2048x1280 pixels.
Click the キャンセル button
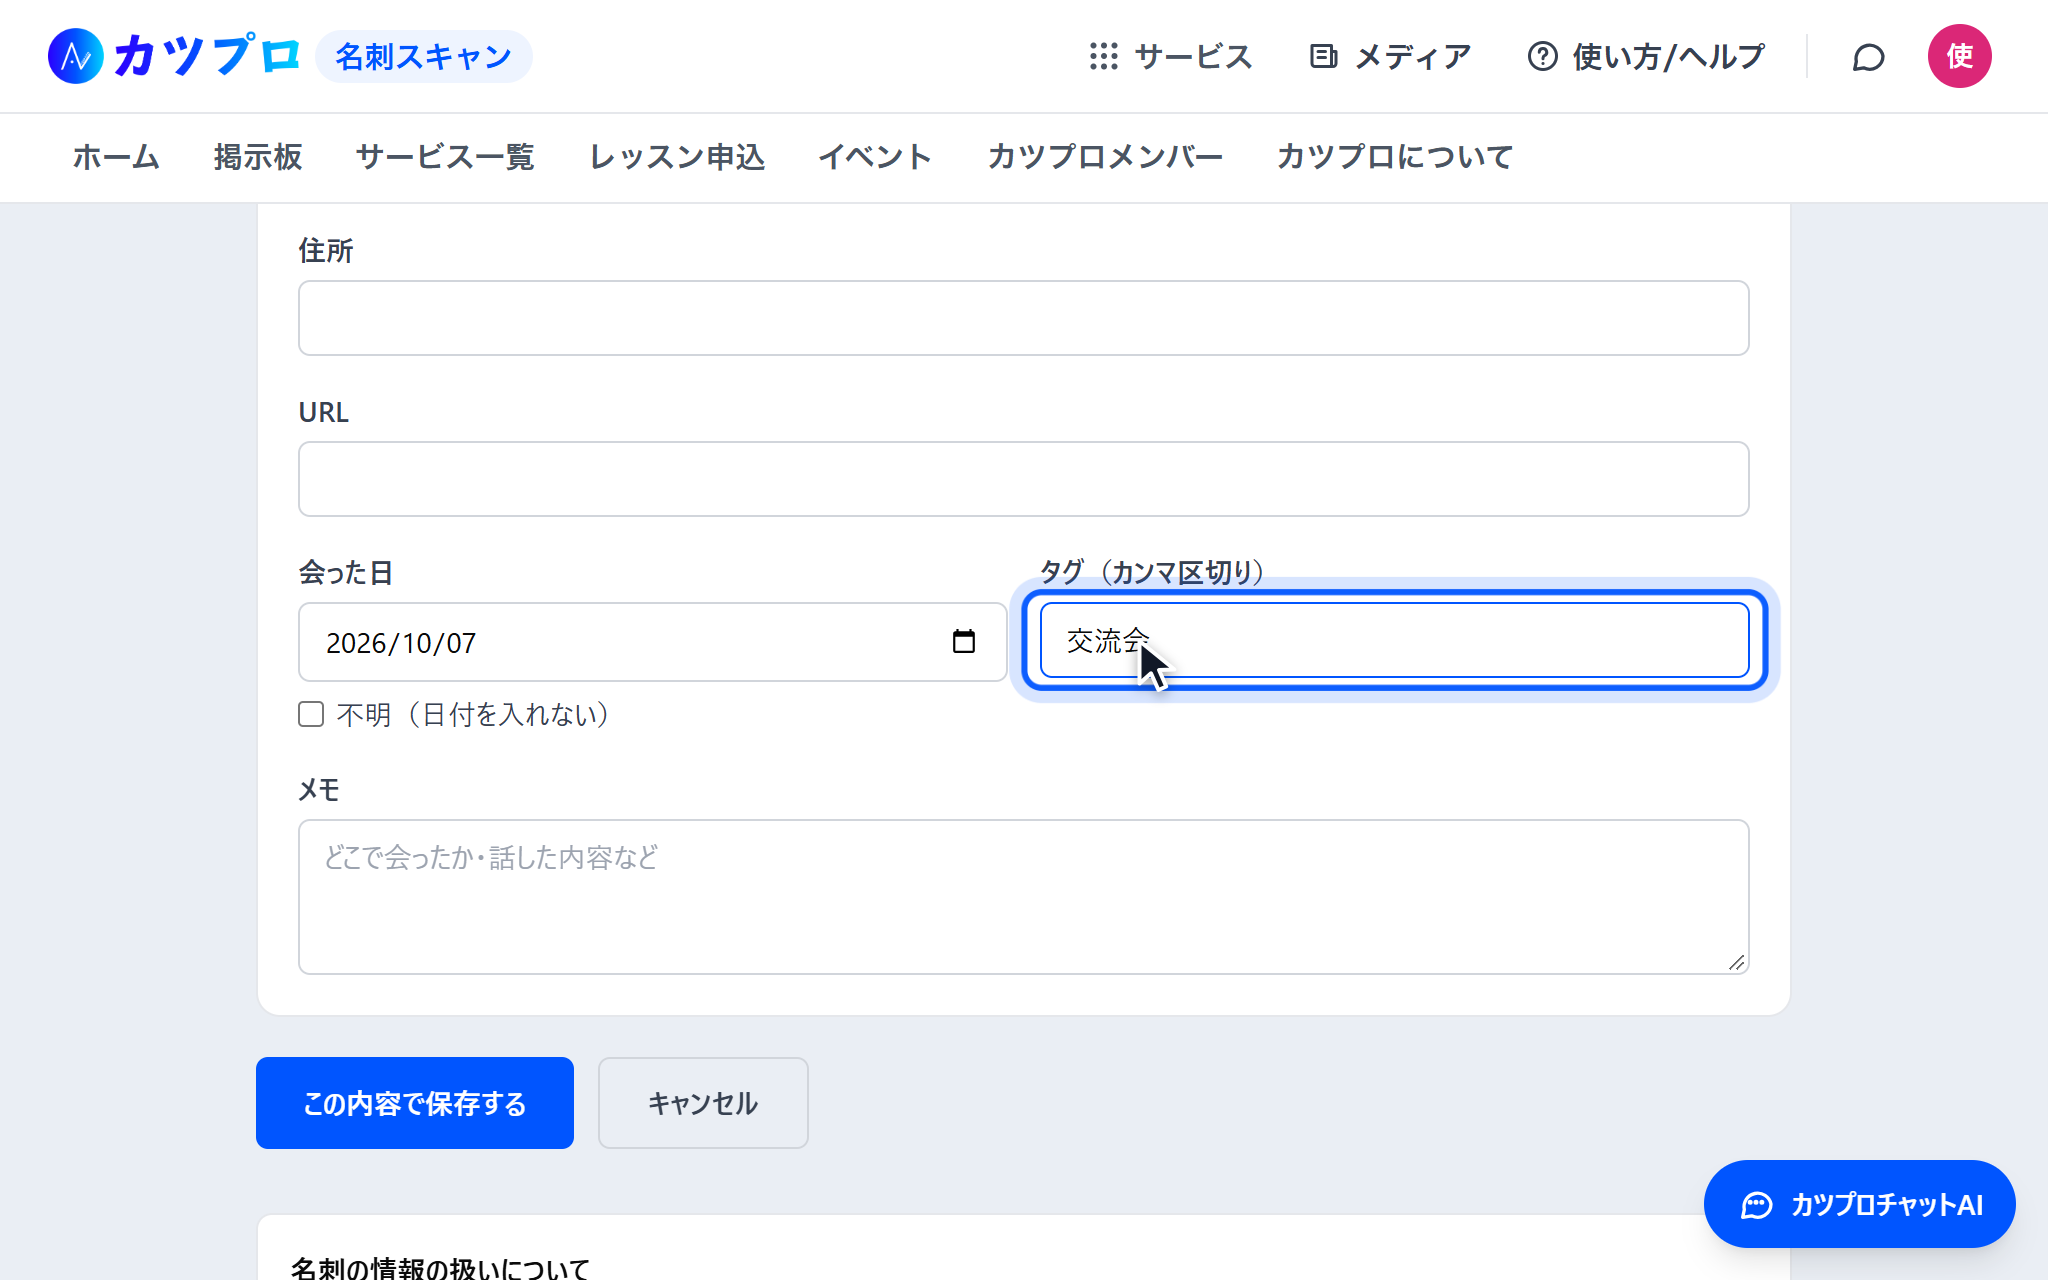coord(703,1103)
